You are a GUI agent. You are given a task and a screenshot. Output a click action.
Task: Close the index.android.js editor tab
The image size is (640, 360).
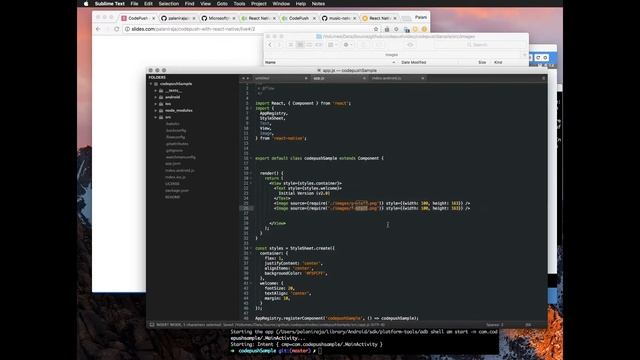pyautogui.click(x=423, y=78)
